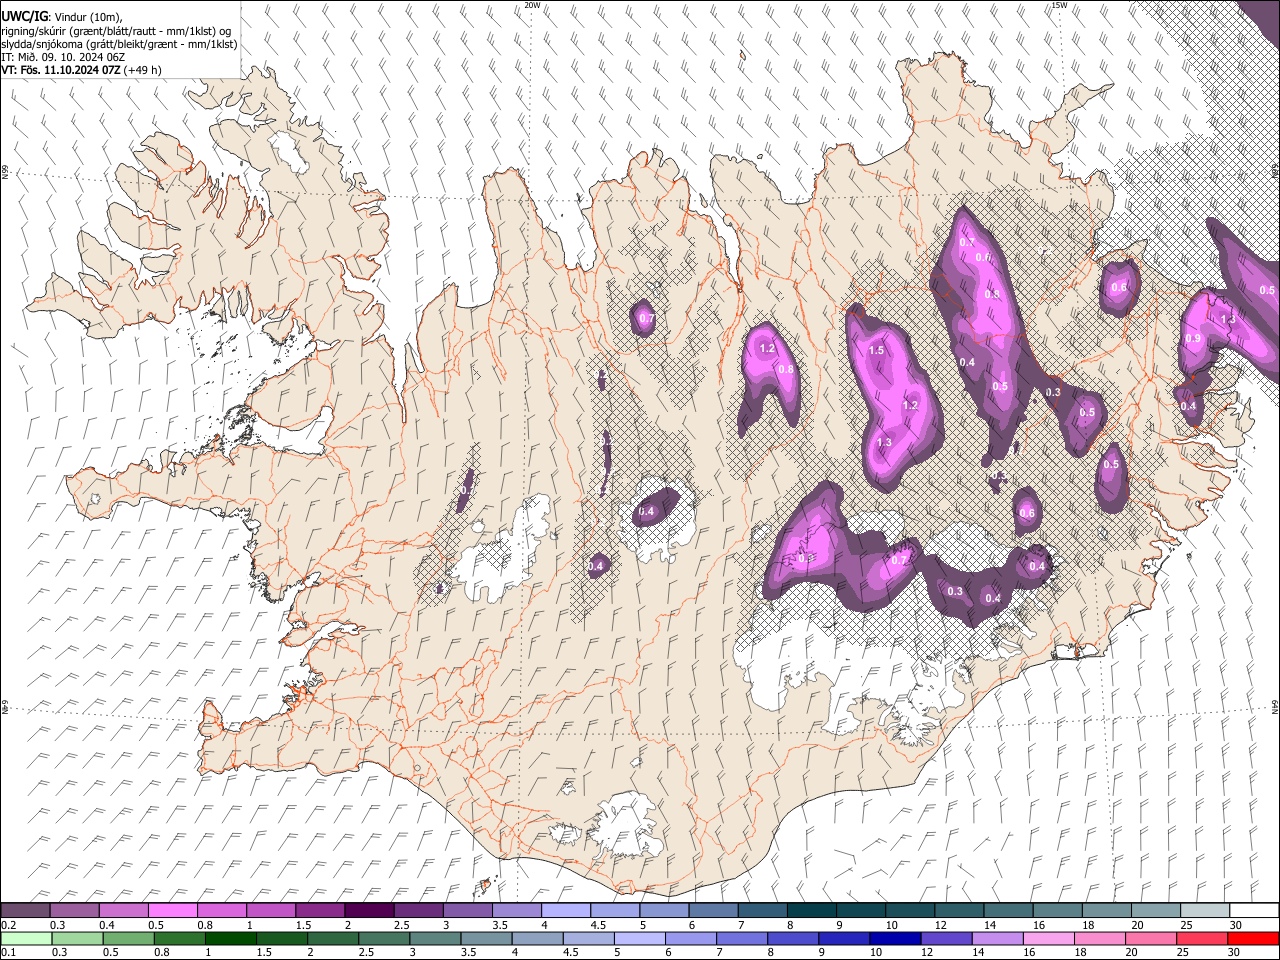Click the "1.5" precipitation value on the map

click(x=876, y=351)
